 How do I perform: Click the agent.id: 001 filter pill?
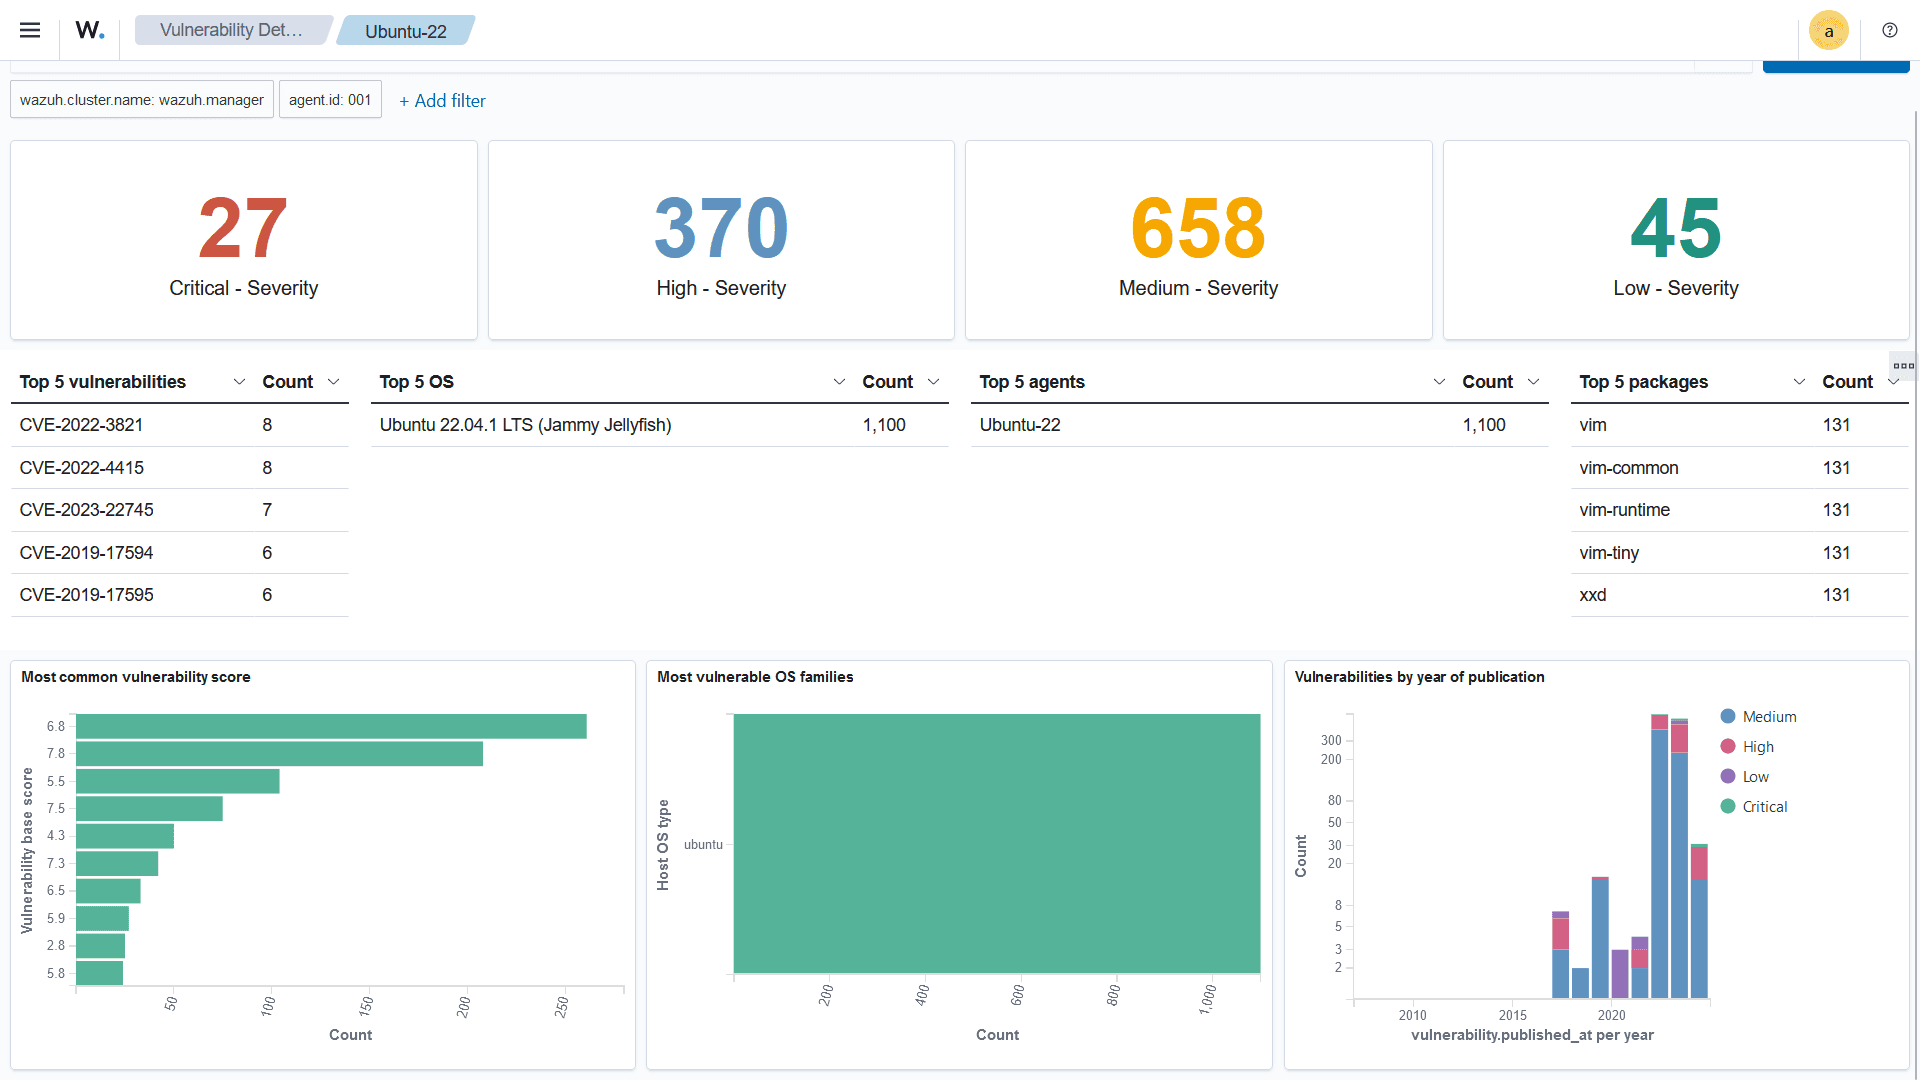click(330, 100)
